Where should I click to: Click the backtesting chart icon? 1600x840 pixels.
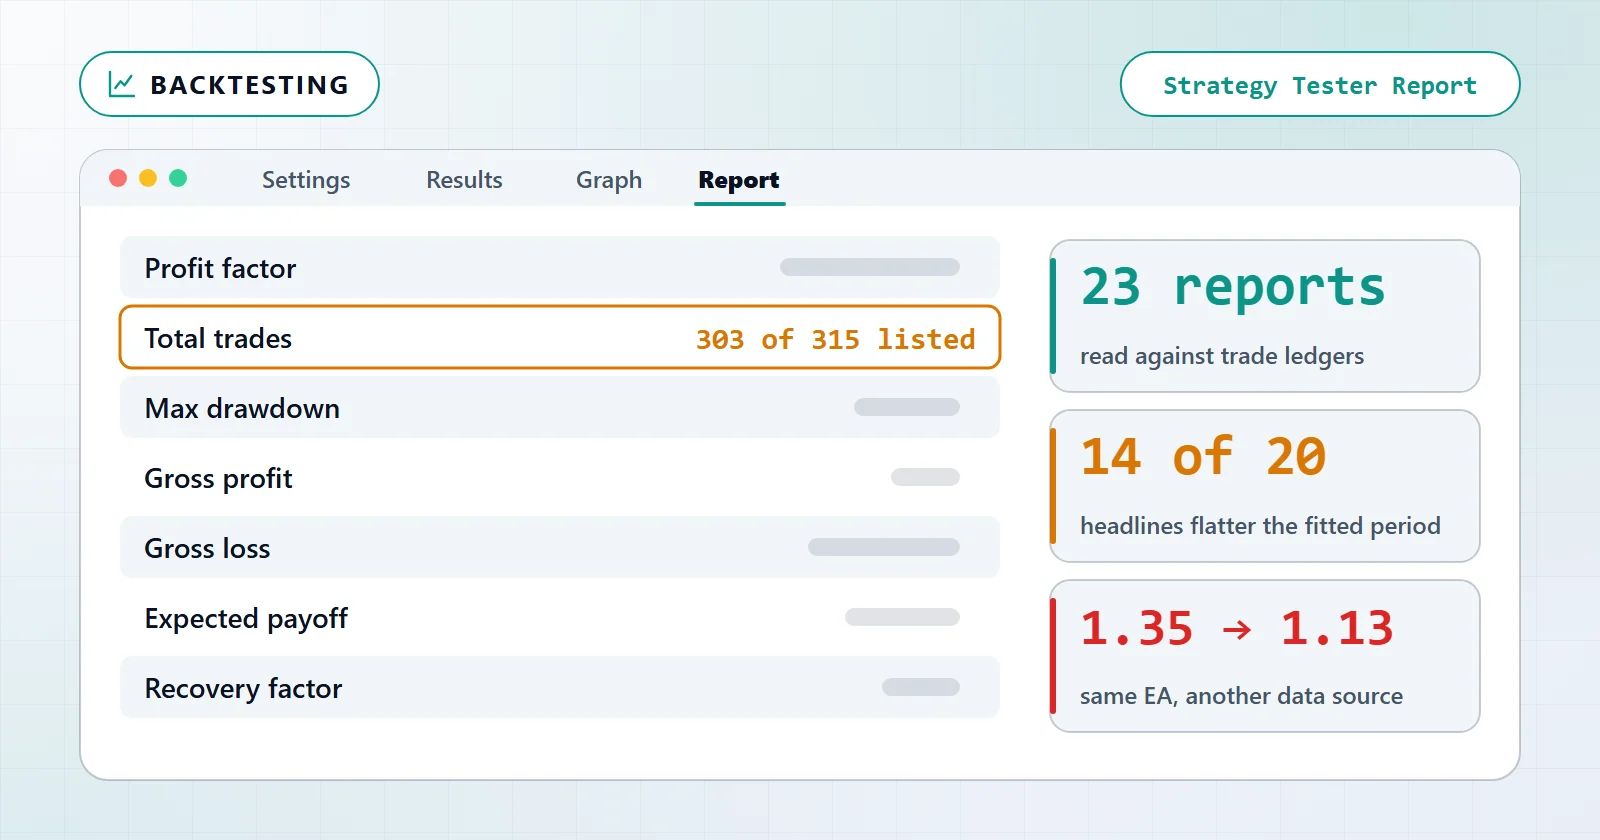click(x=122, y=84)
